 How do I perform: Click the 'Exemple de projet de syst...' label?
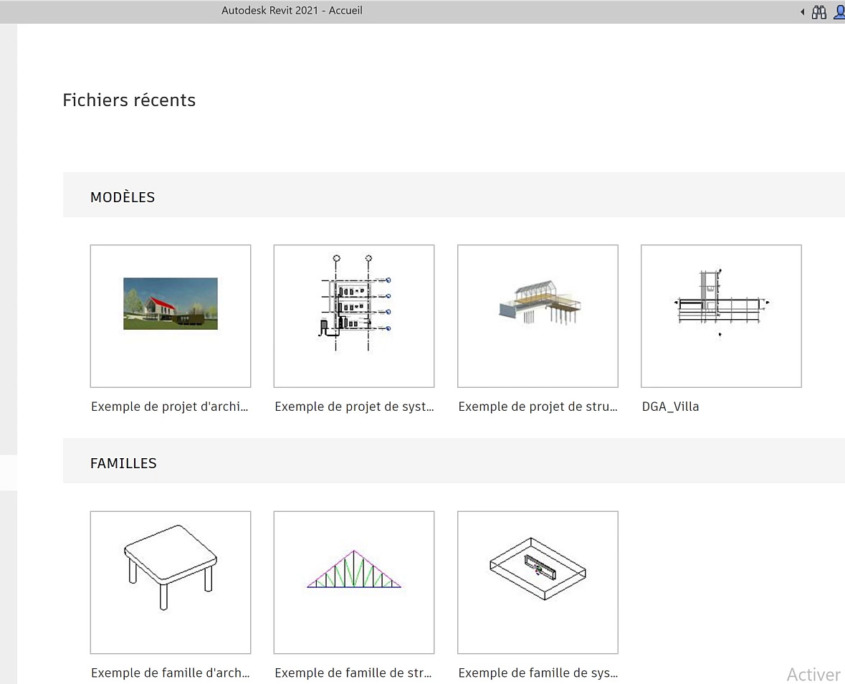point(354,406)
